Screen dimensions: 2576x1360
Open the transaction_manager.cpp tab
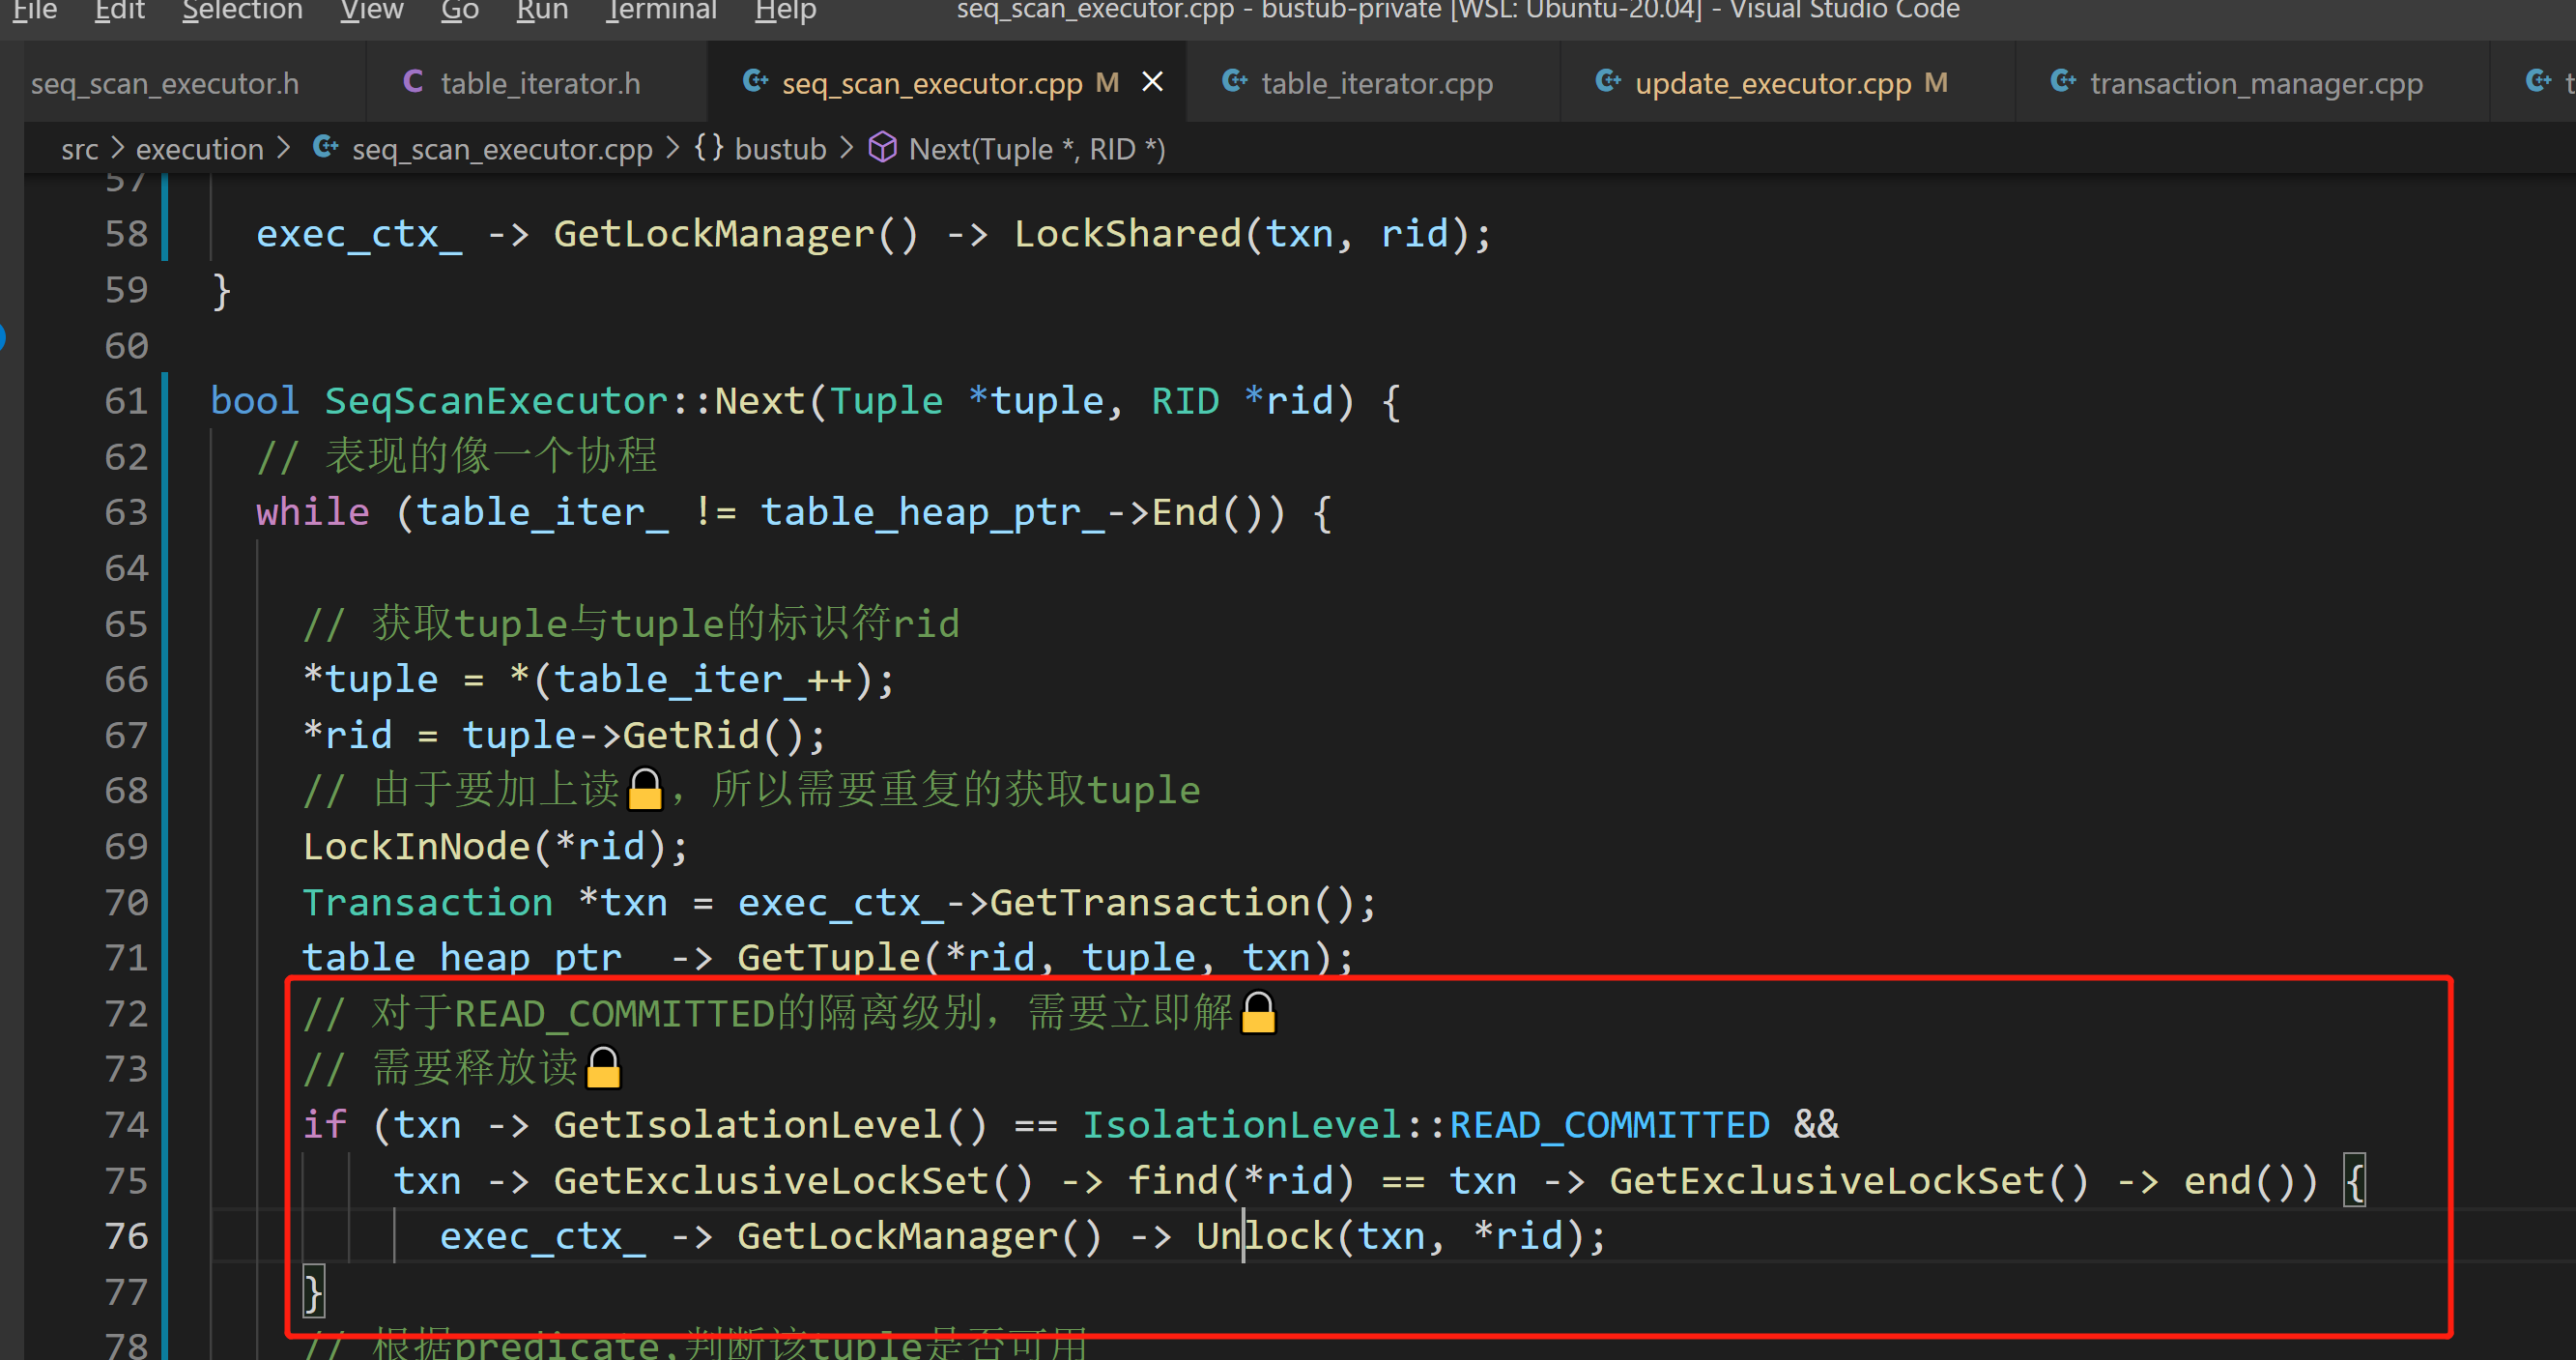[2255, 83]
